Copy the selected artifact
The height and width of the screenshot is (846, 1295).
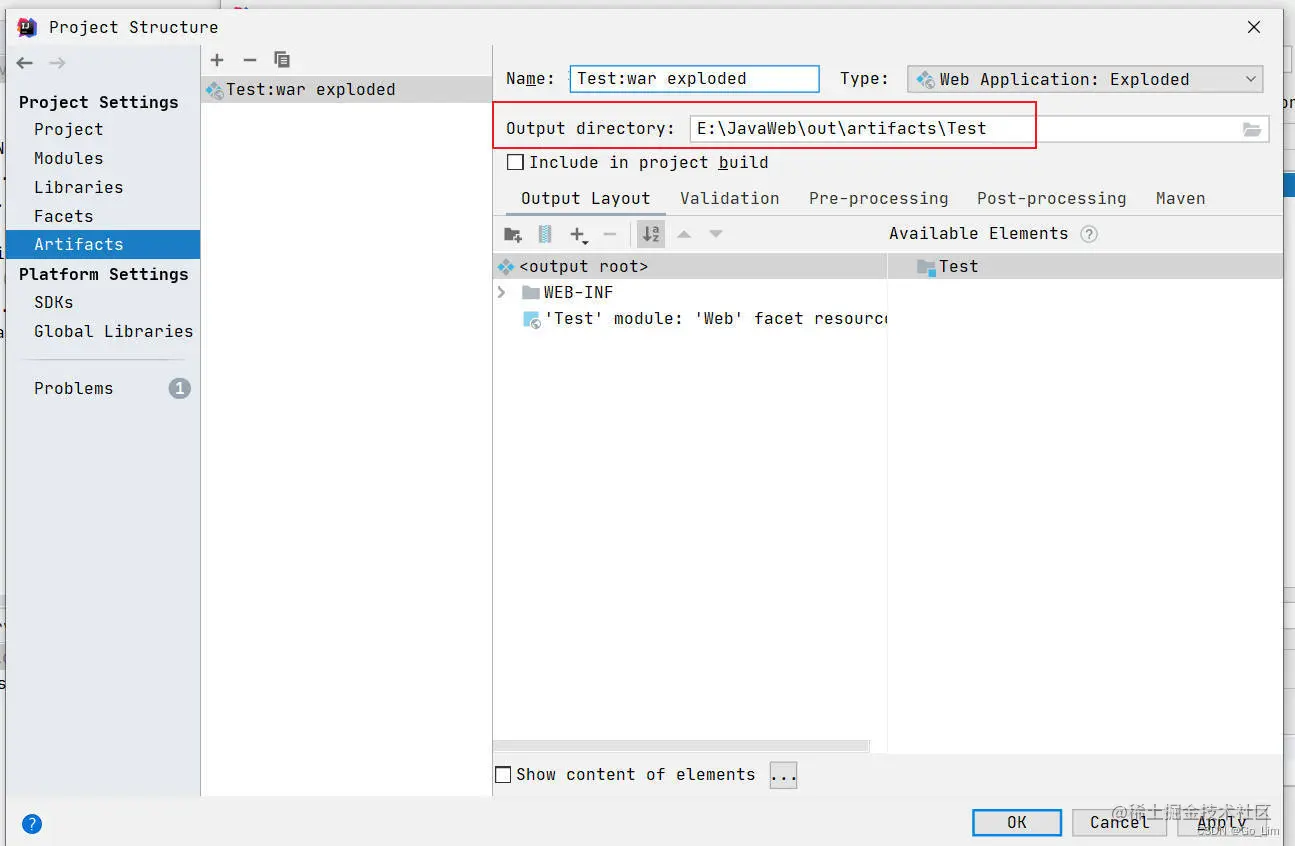(x=282, y=60)
